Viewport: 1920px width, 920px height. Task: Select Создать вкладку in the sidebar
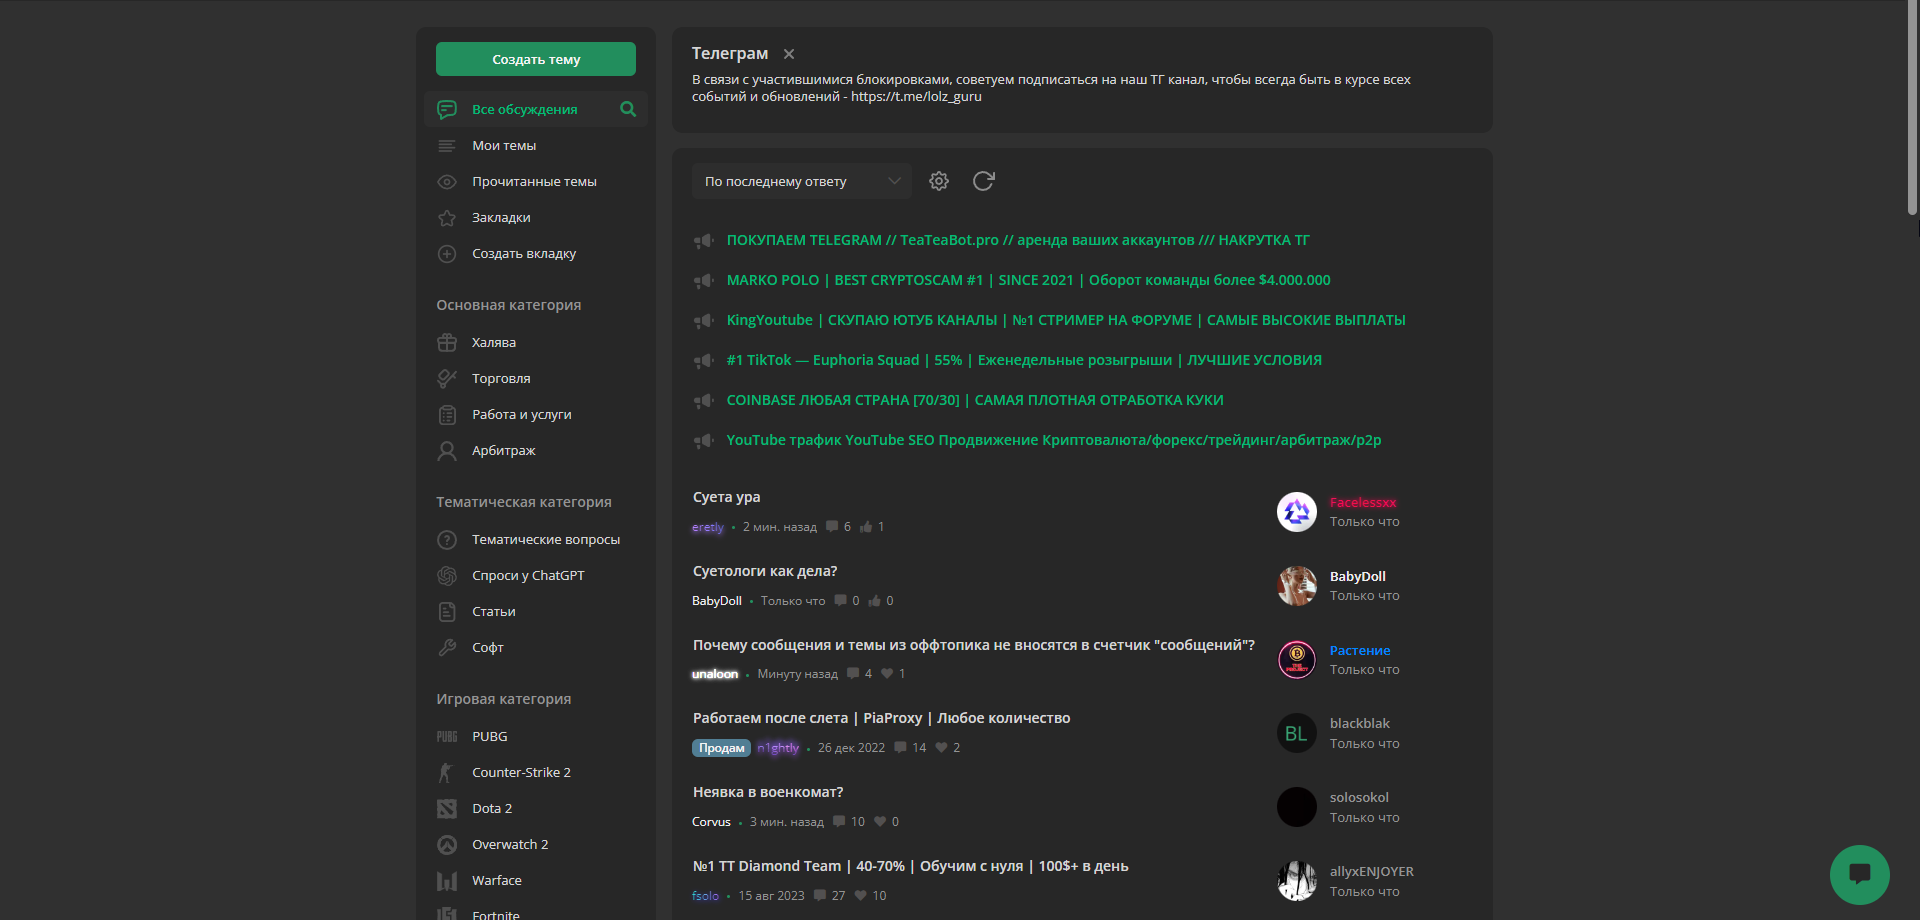point(524,254)
